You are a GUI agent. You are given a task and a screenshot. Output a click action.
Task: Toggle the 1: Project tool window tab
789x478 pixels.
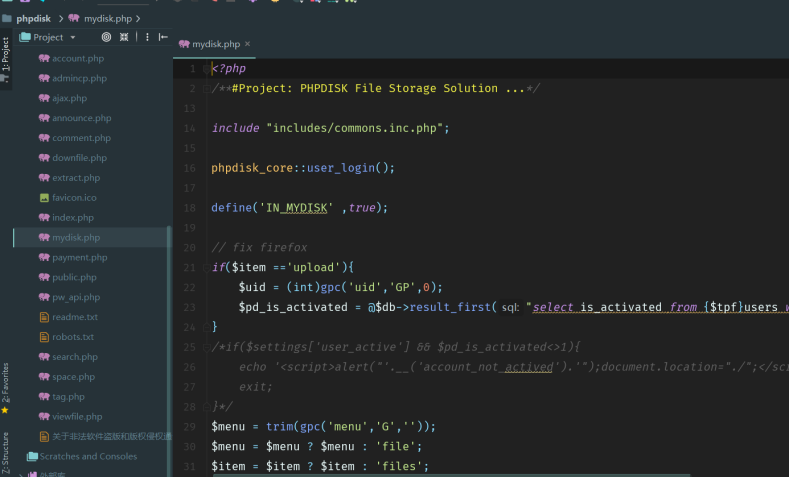pos(6,60)
